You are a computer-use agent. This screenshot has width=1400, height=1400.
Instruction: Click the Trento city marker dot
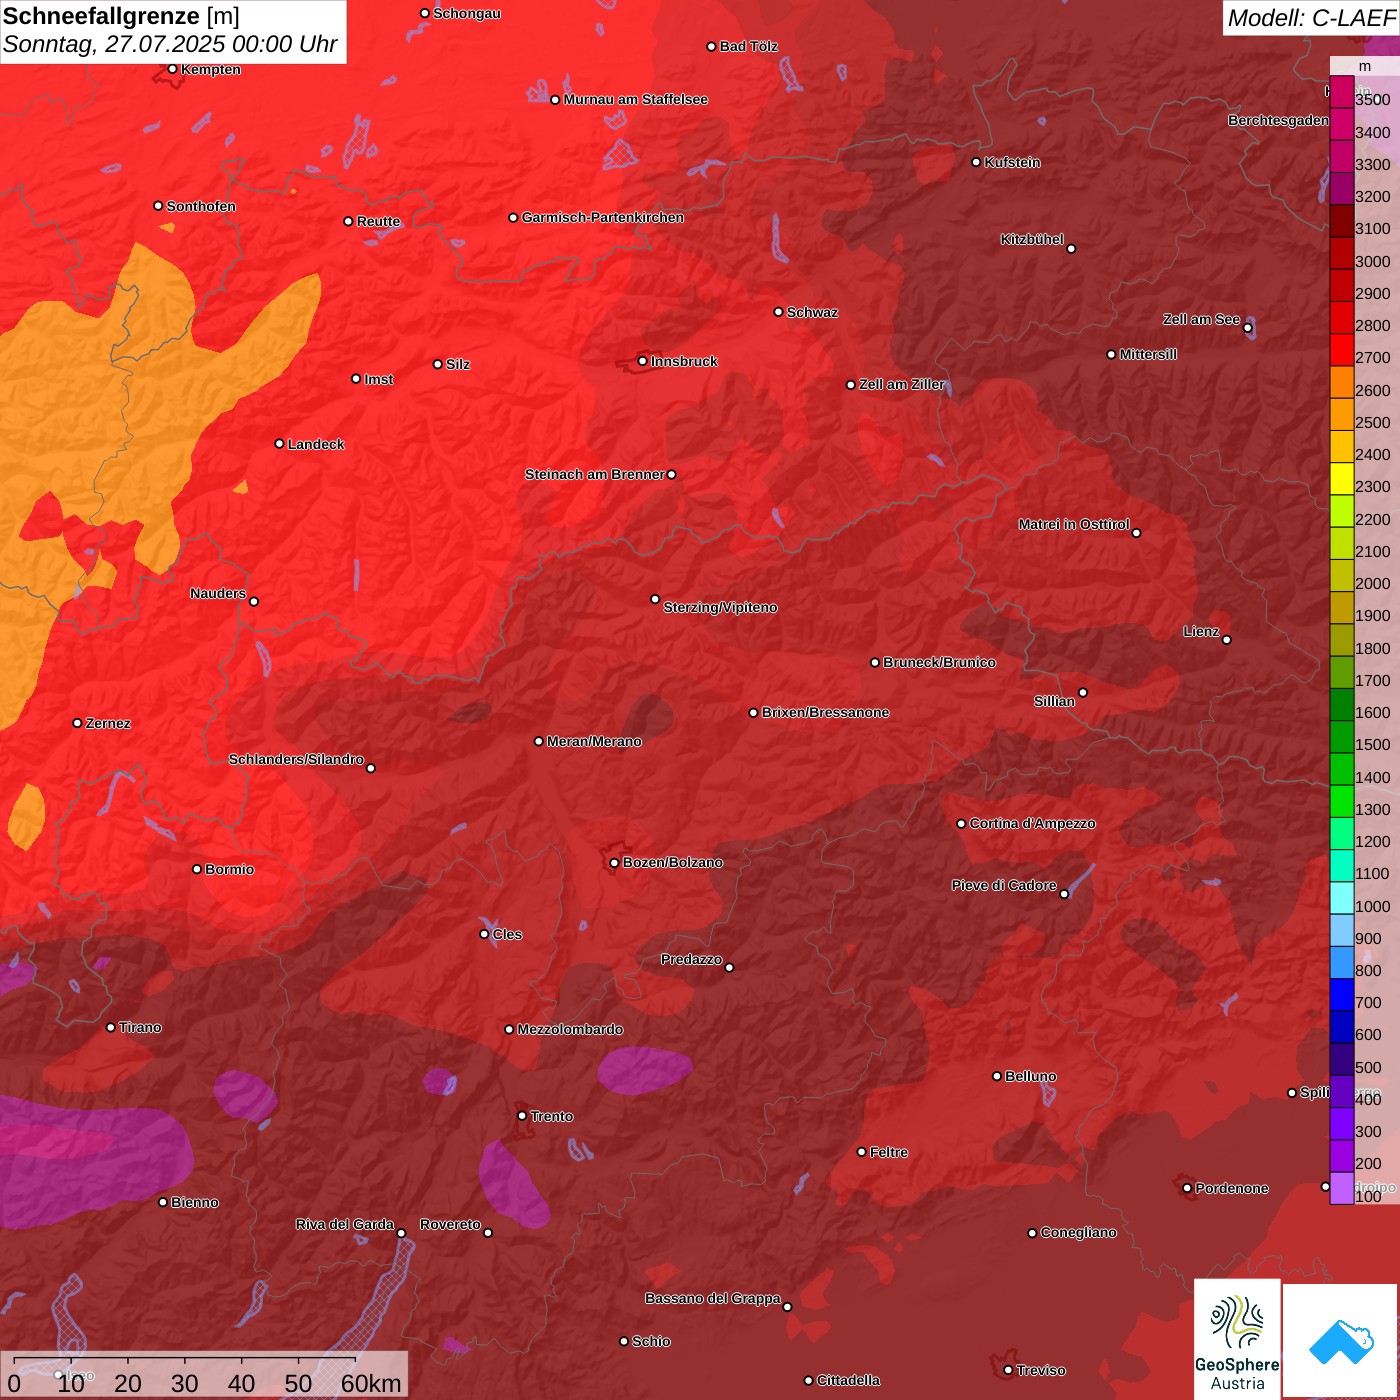(x=522, y=1116)
